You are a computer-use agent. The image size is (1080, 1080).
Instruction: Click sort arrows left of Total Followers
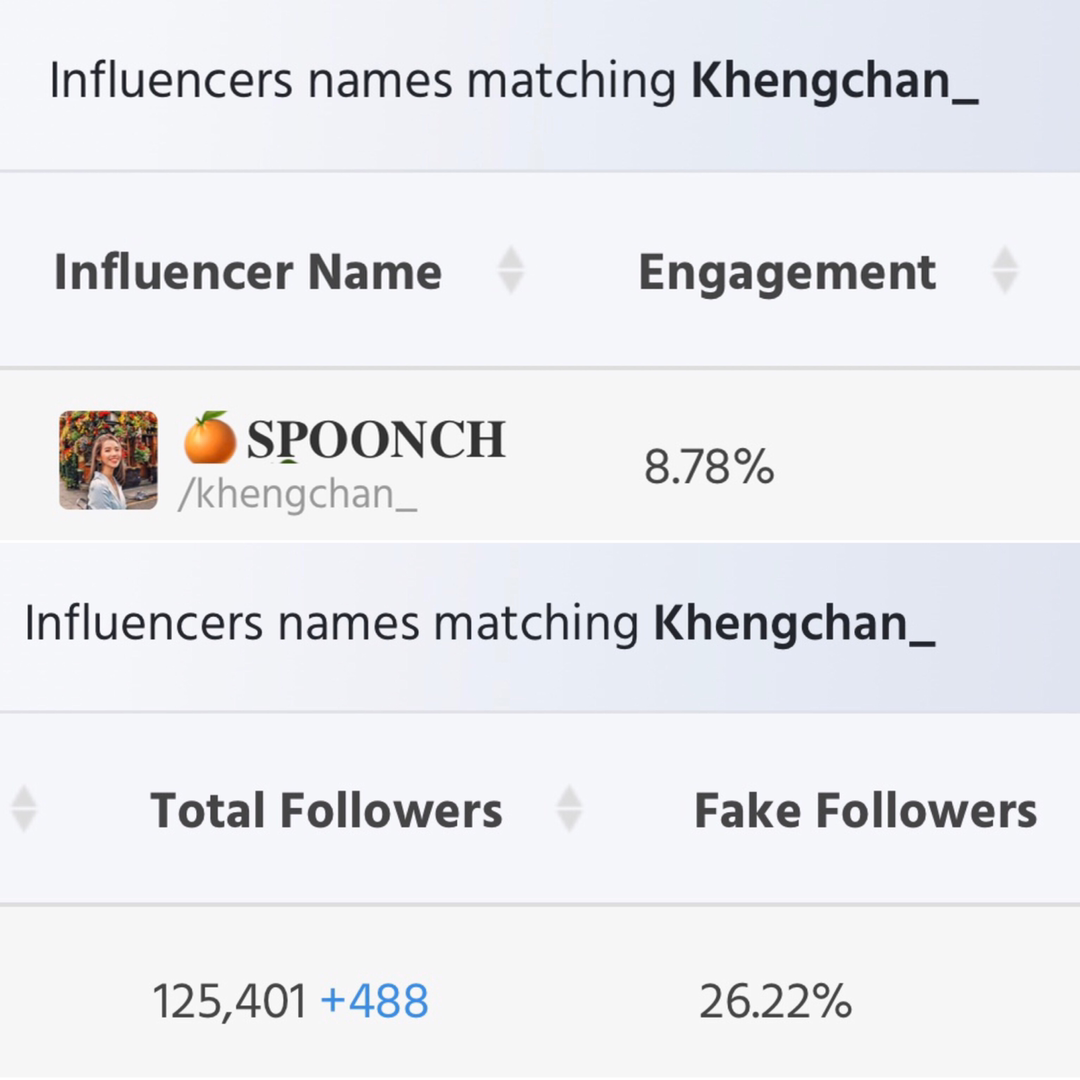[24, 809]
